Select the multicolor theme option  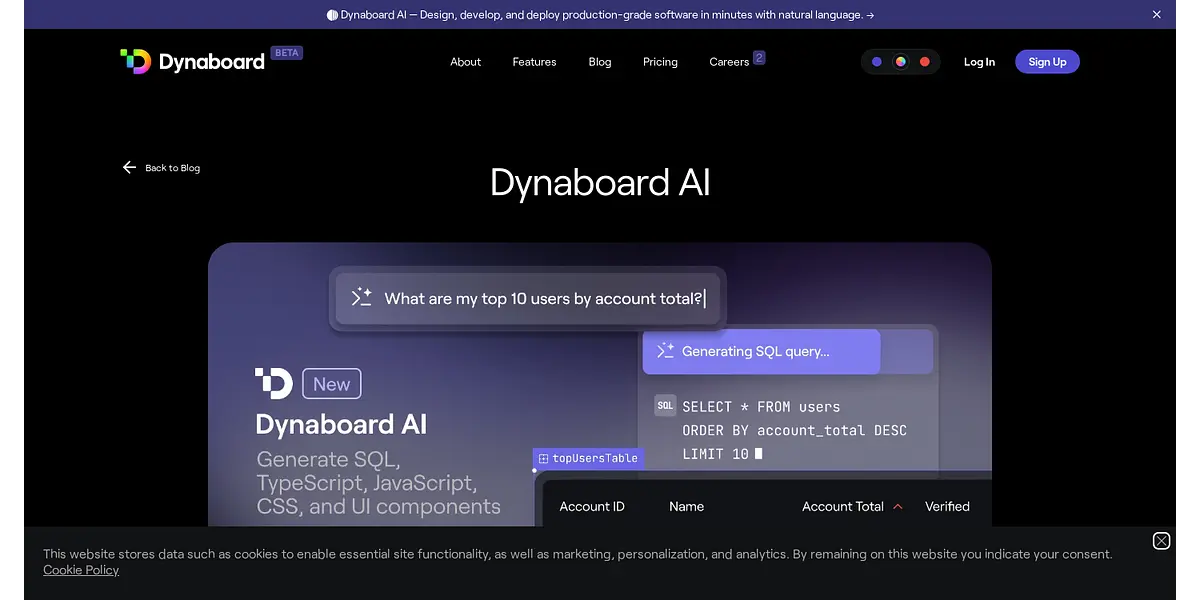(901, 62)
